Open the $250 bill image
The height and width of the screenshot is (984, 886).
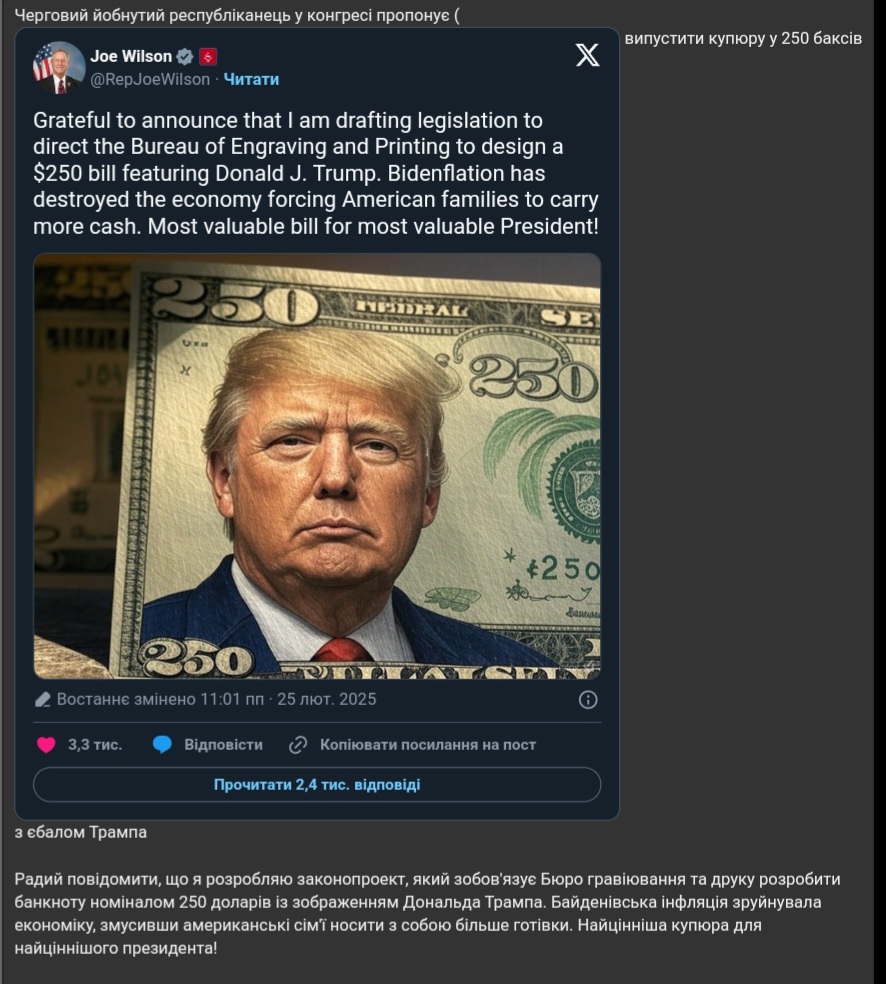coord(317,466)
